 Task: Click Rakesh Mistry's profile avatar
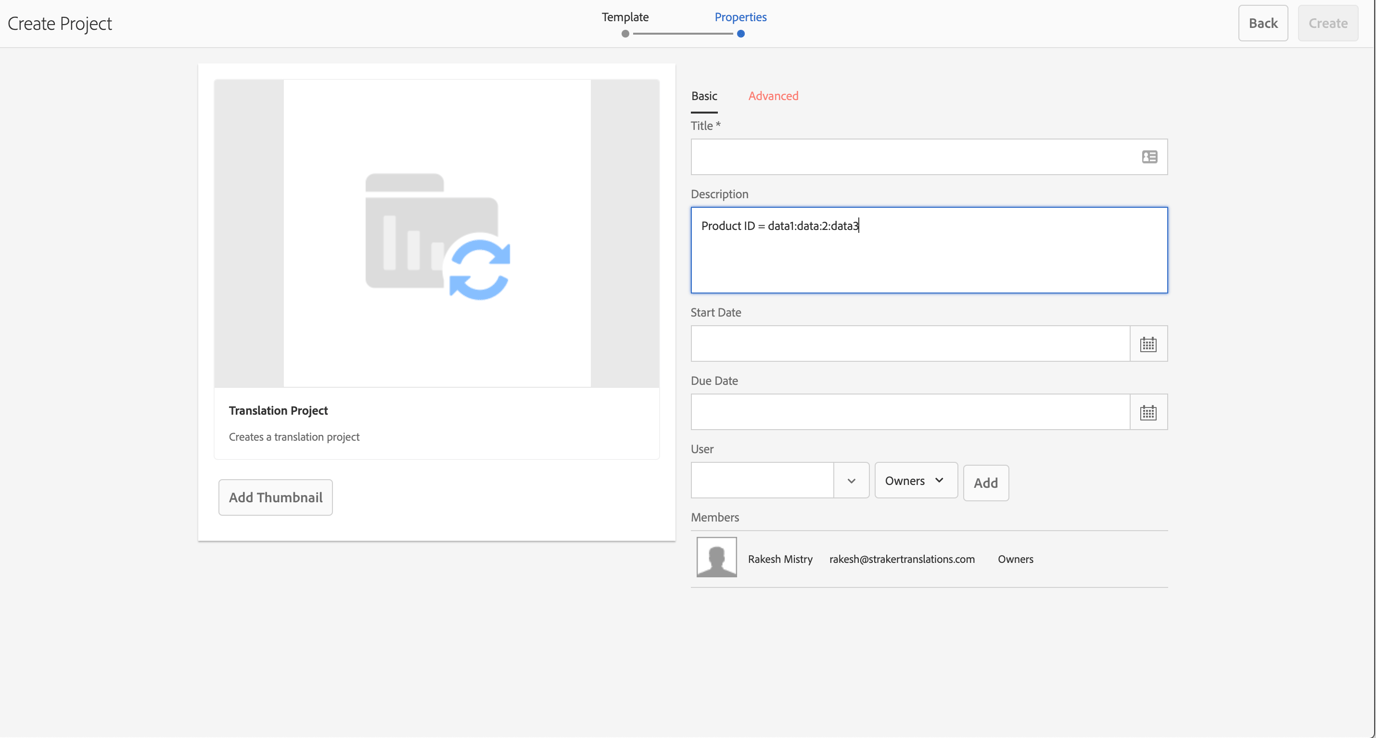tap(716, 557)
